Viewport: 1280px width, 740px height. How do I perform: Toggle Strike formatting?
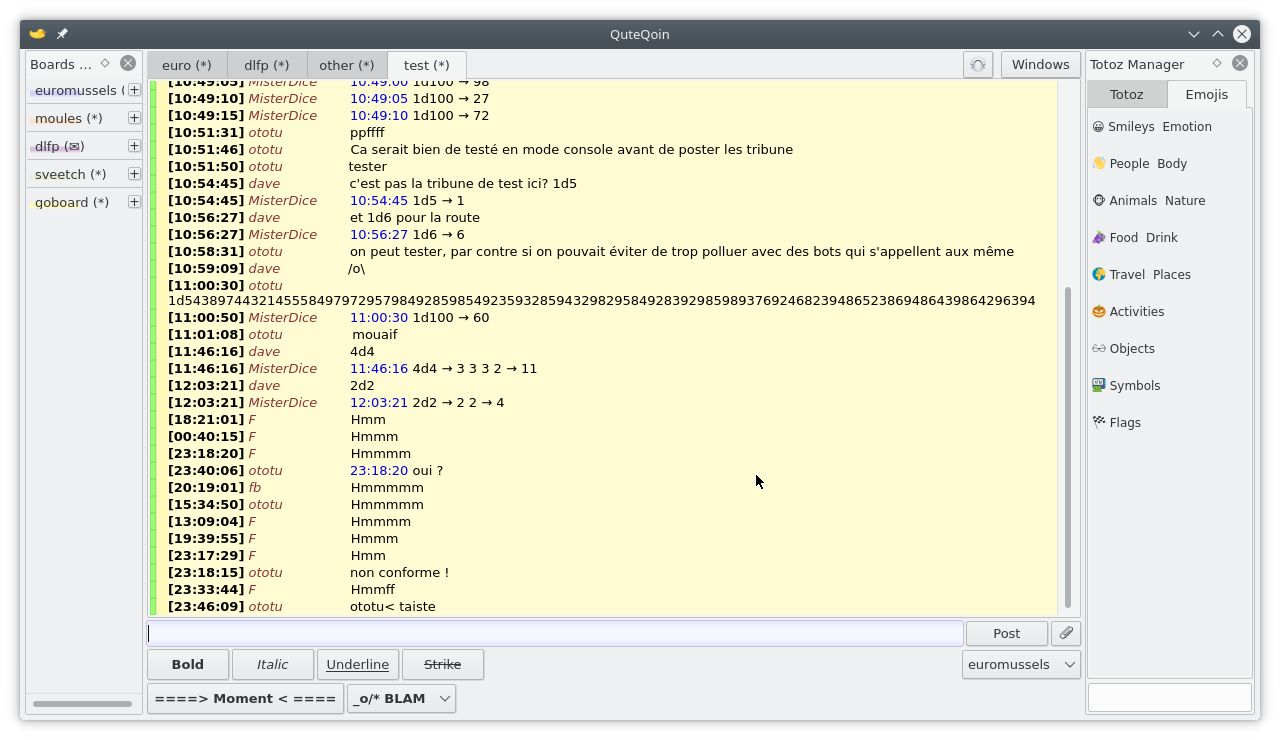click(x=443, y=665)
